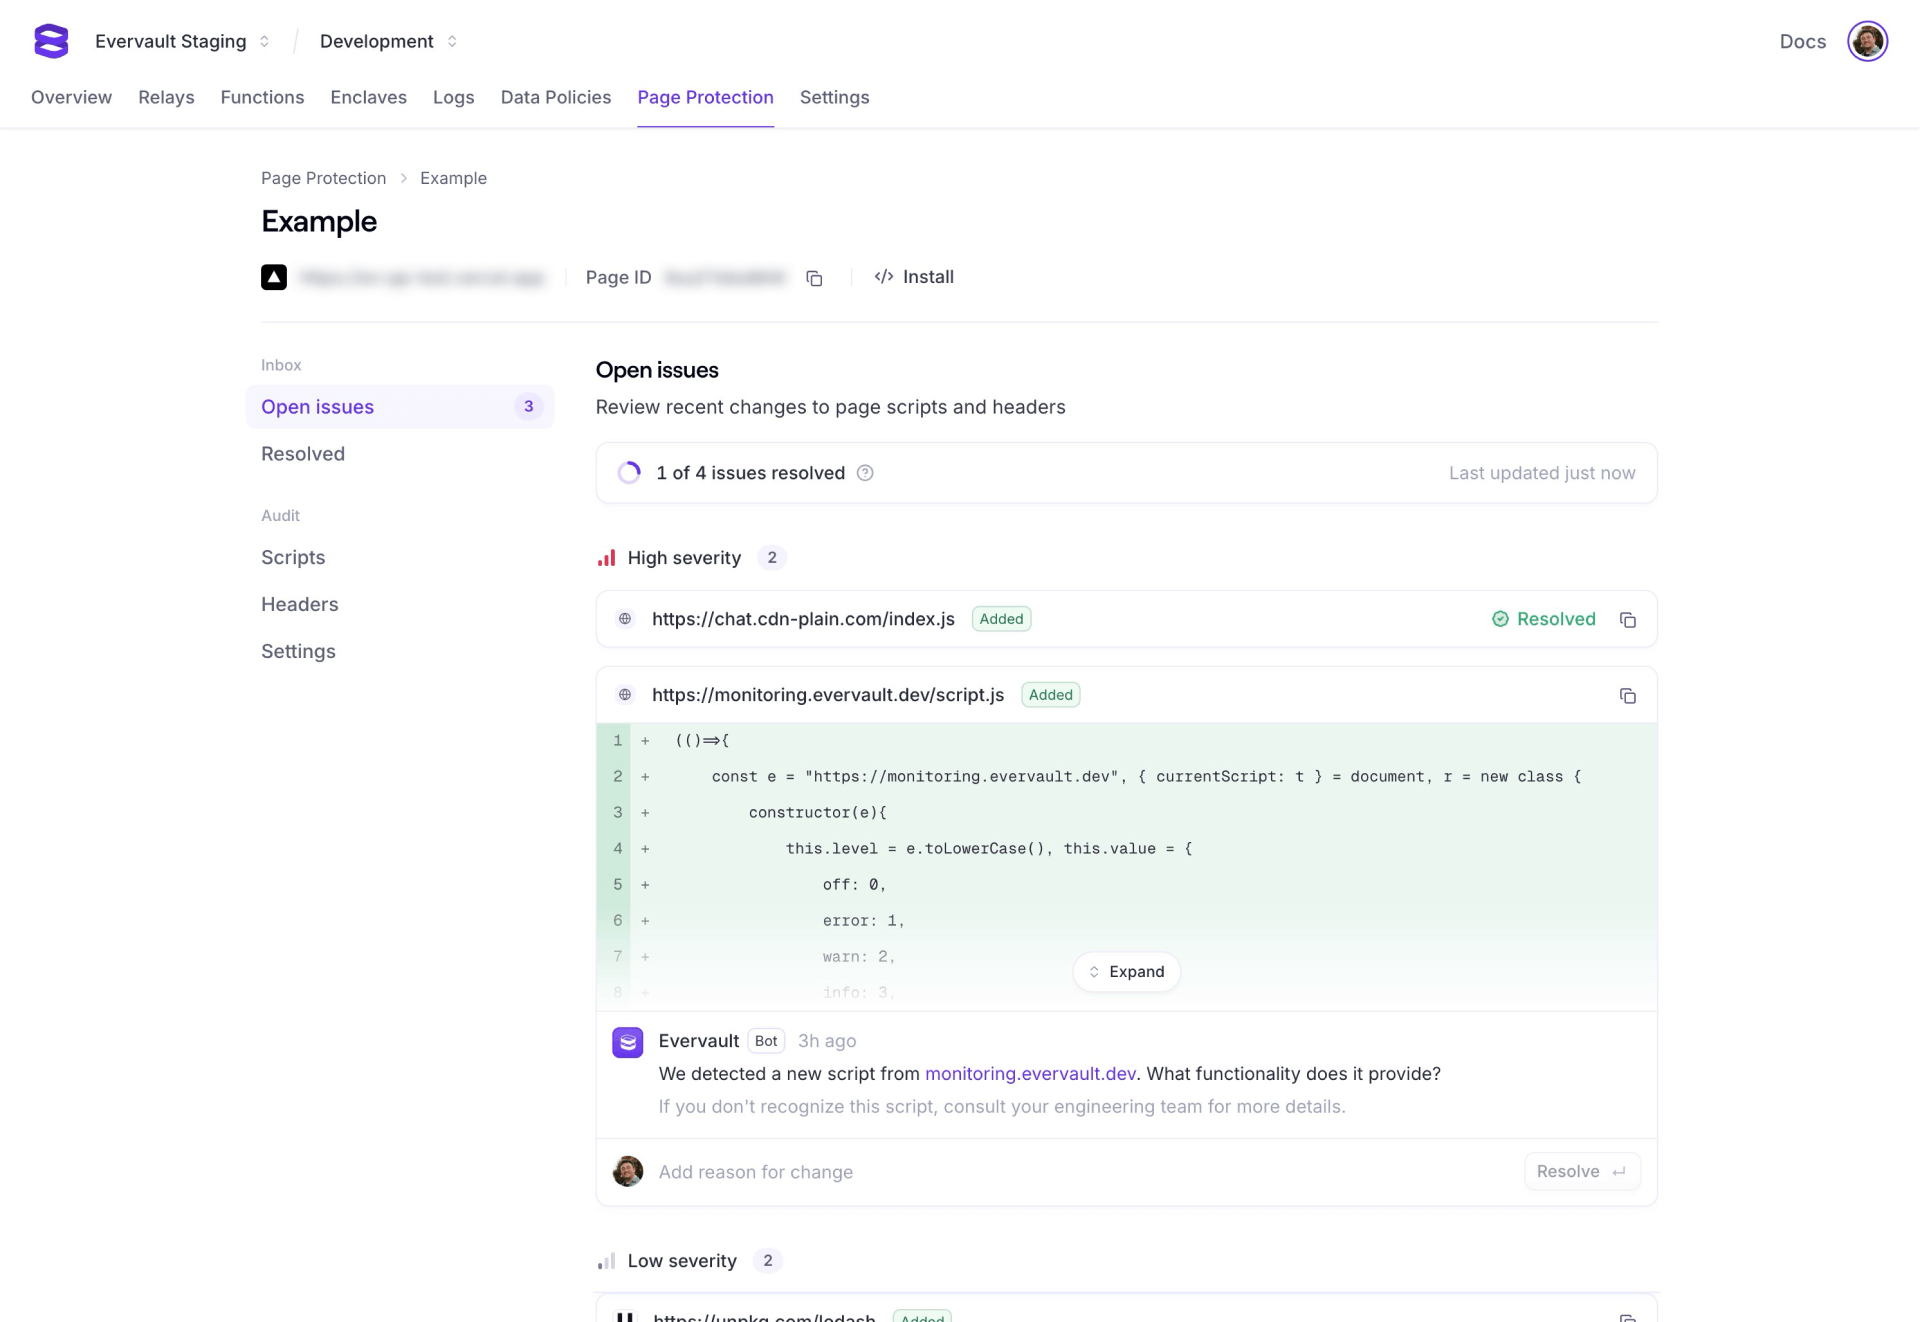Click the Page Protection breadcrumb
Viewport: 1920px width, 1322px height.
coord(323,178)
